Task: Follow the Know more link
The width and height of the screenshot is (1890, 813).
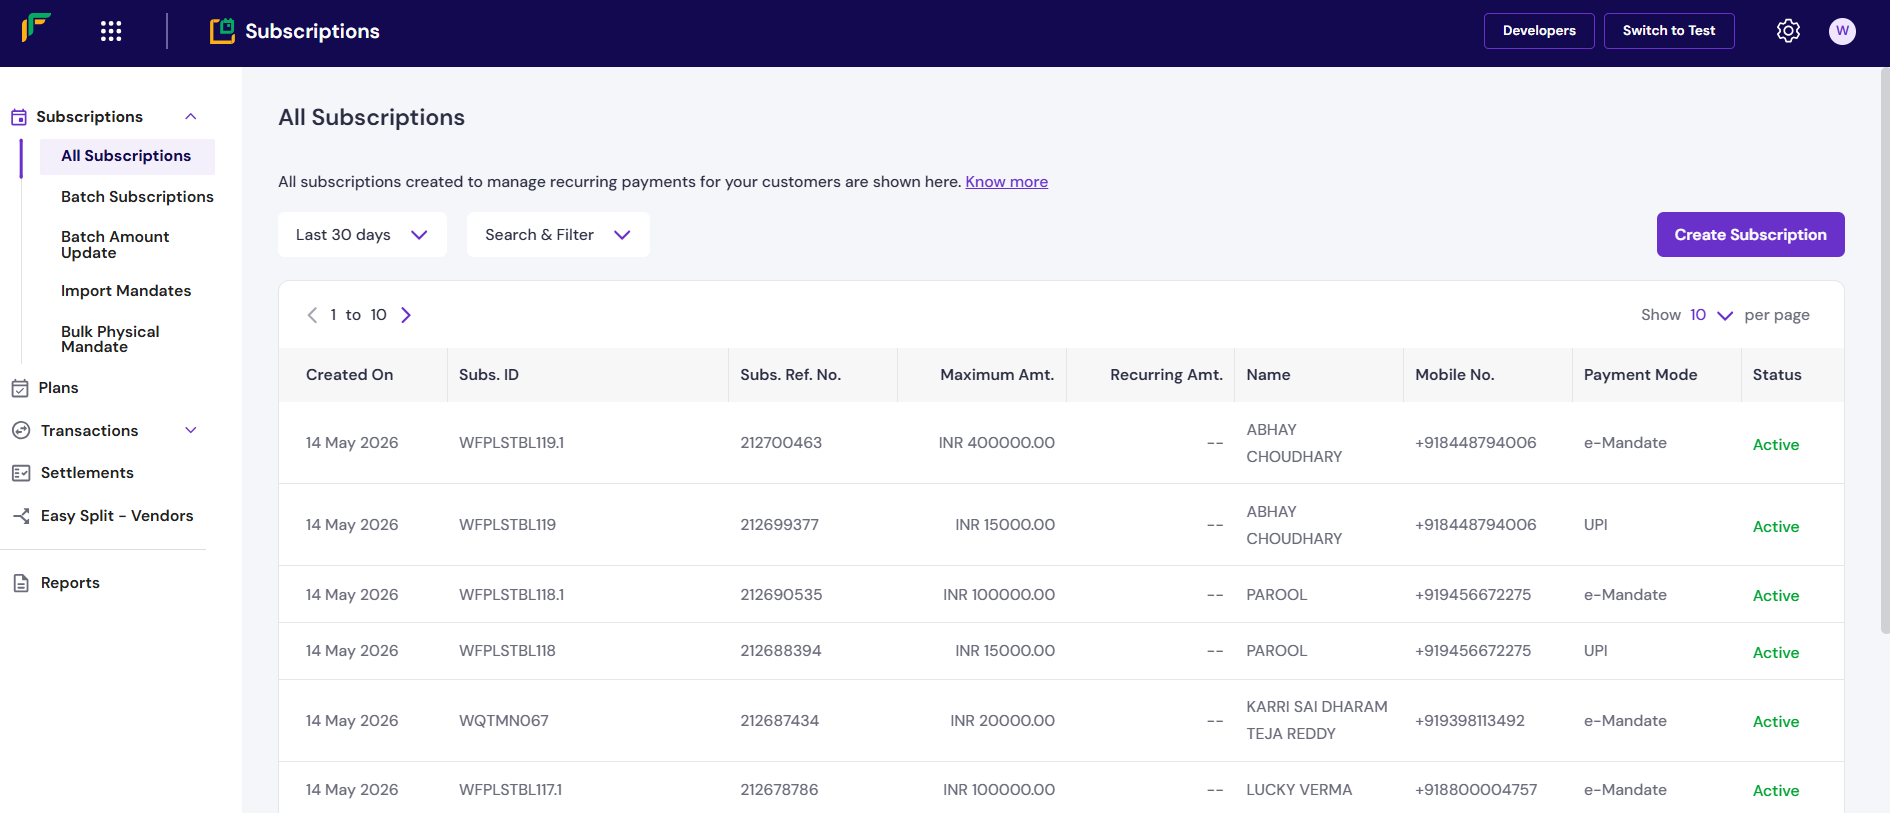Action: (1006, 182)
